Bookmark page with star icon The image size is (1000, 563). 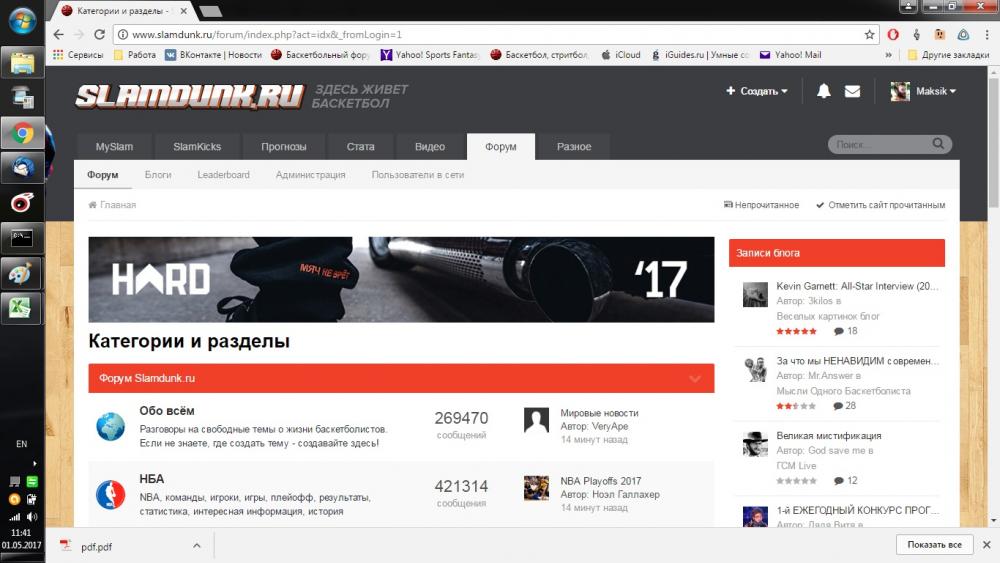(870, 34)
